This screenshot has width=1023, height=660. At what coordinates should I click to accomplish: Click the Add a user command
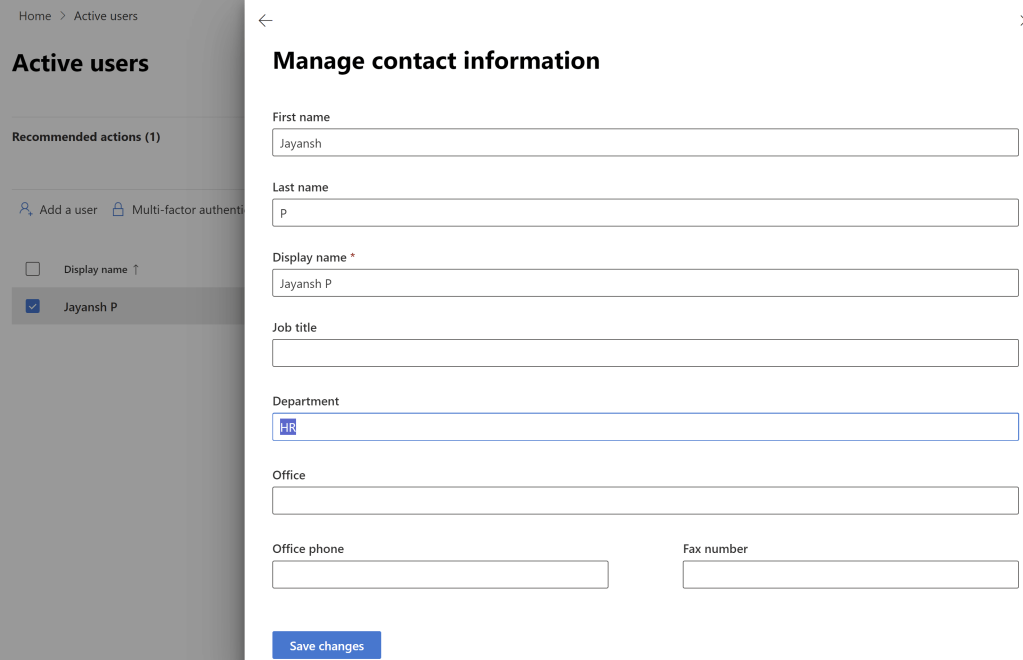click(x=68, y=210)
